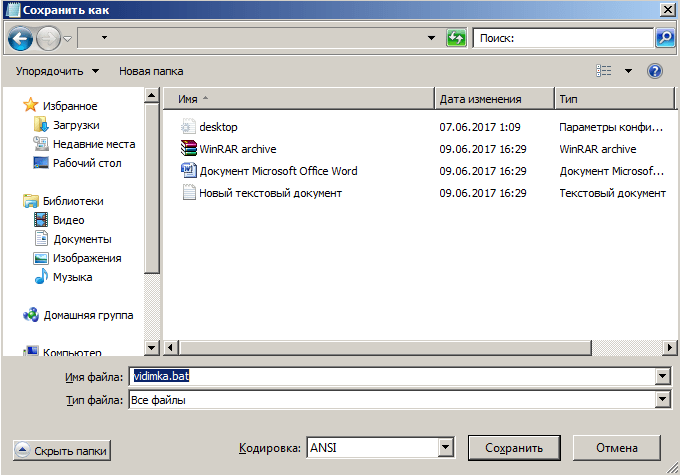Click the blue Help icon
680x475 pixels.
coord(655,71)
